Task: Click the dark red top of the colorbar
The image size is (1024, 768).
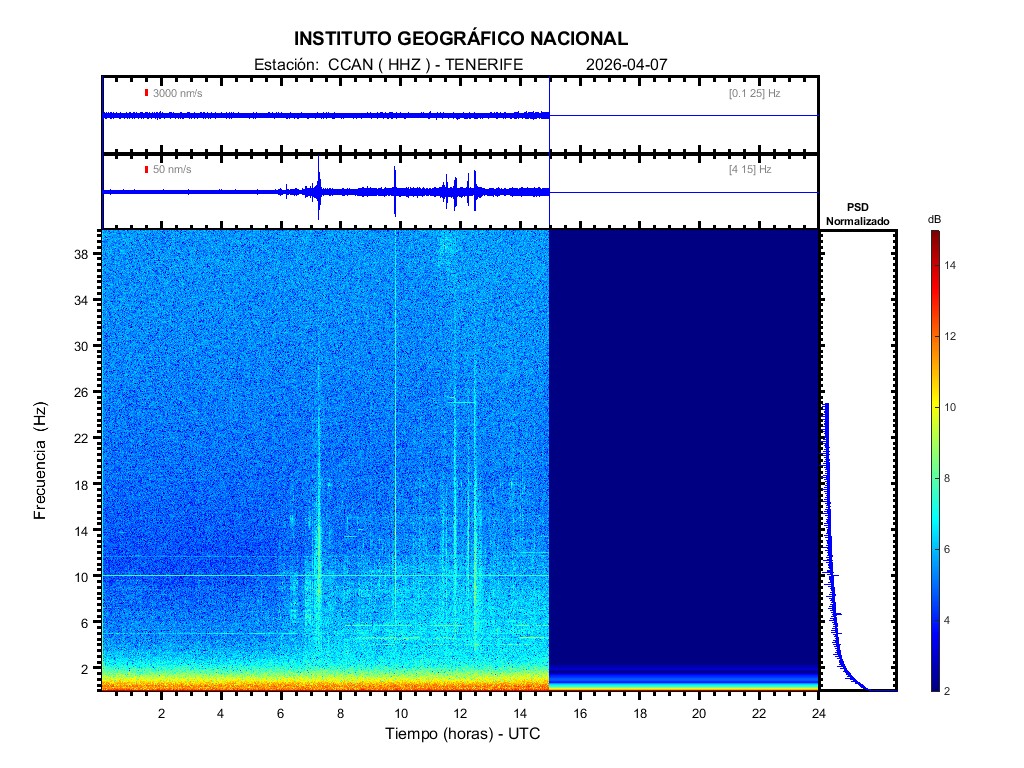Action: pos(934,236)
